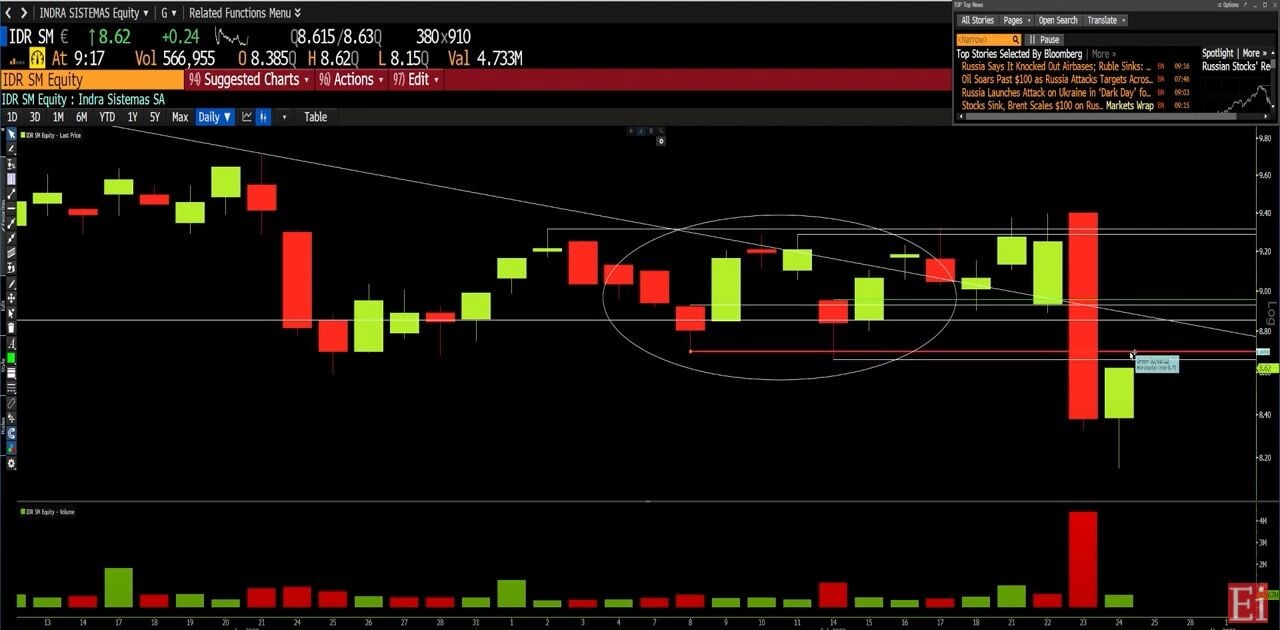Open Options in Top News window
1280x630 pixels.
tap(1229, 5)
